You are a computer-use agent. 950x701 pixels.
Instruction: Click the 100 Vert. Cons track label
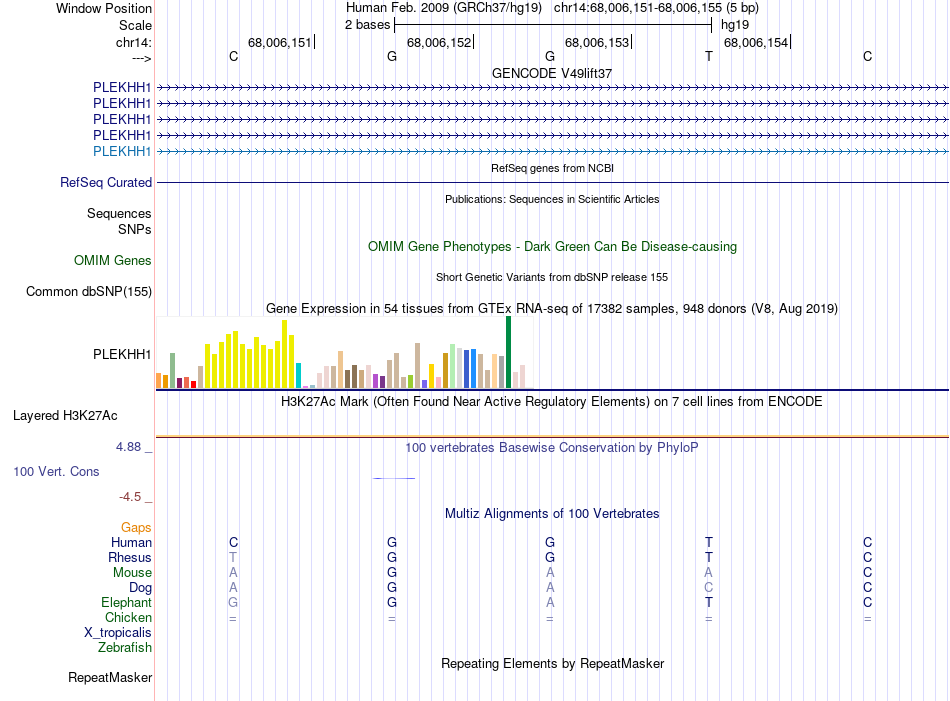(x=56, y=471)
